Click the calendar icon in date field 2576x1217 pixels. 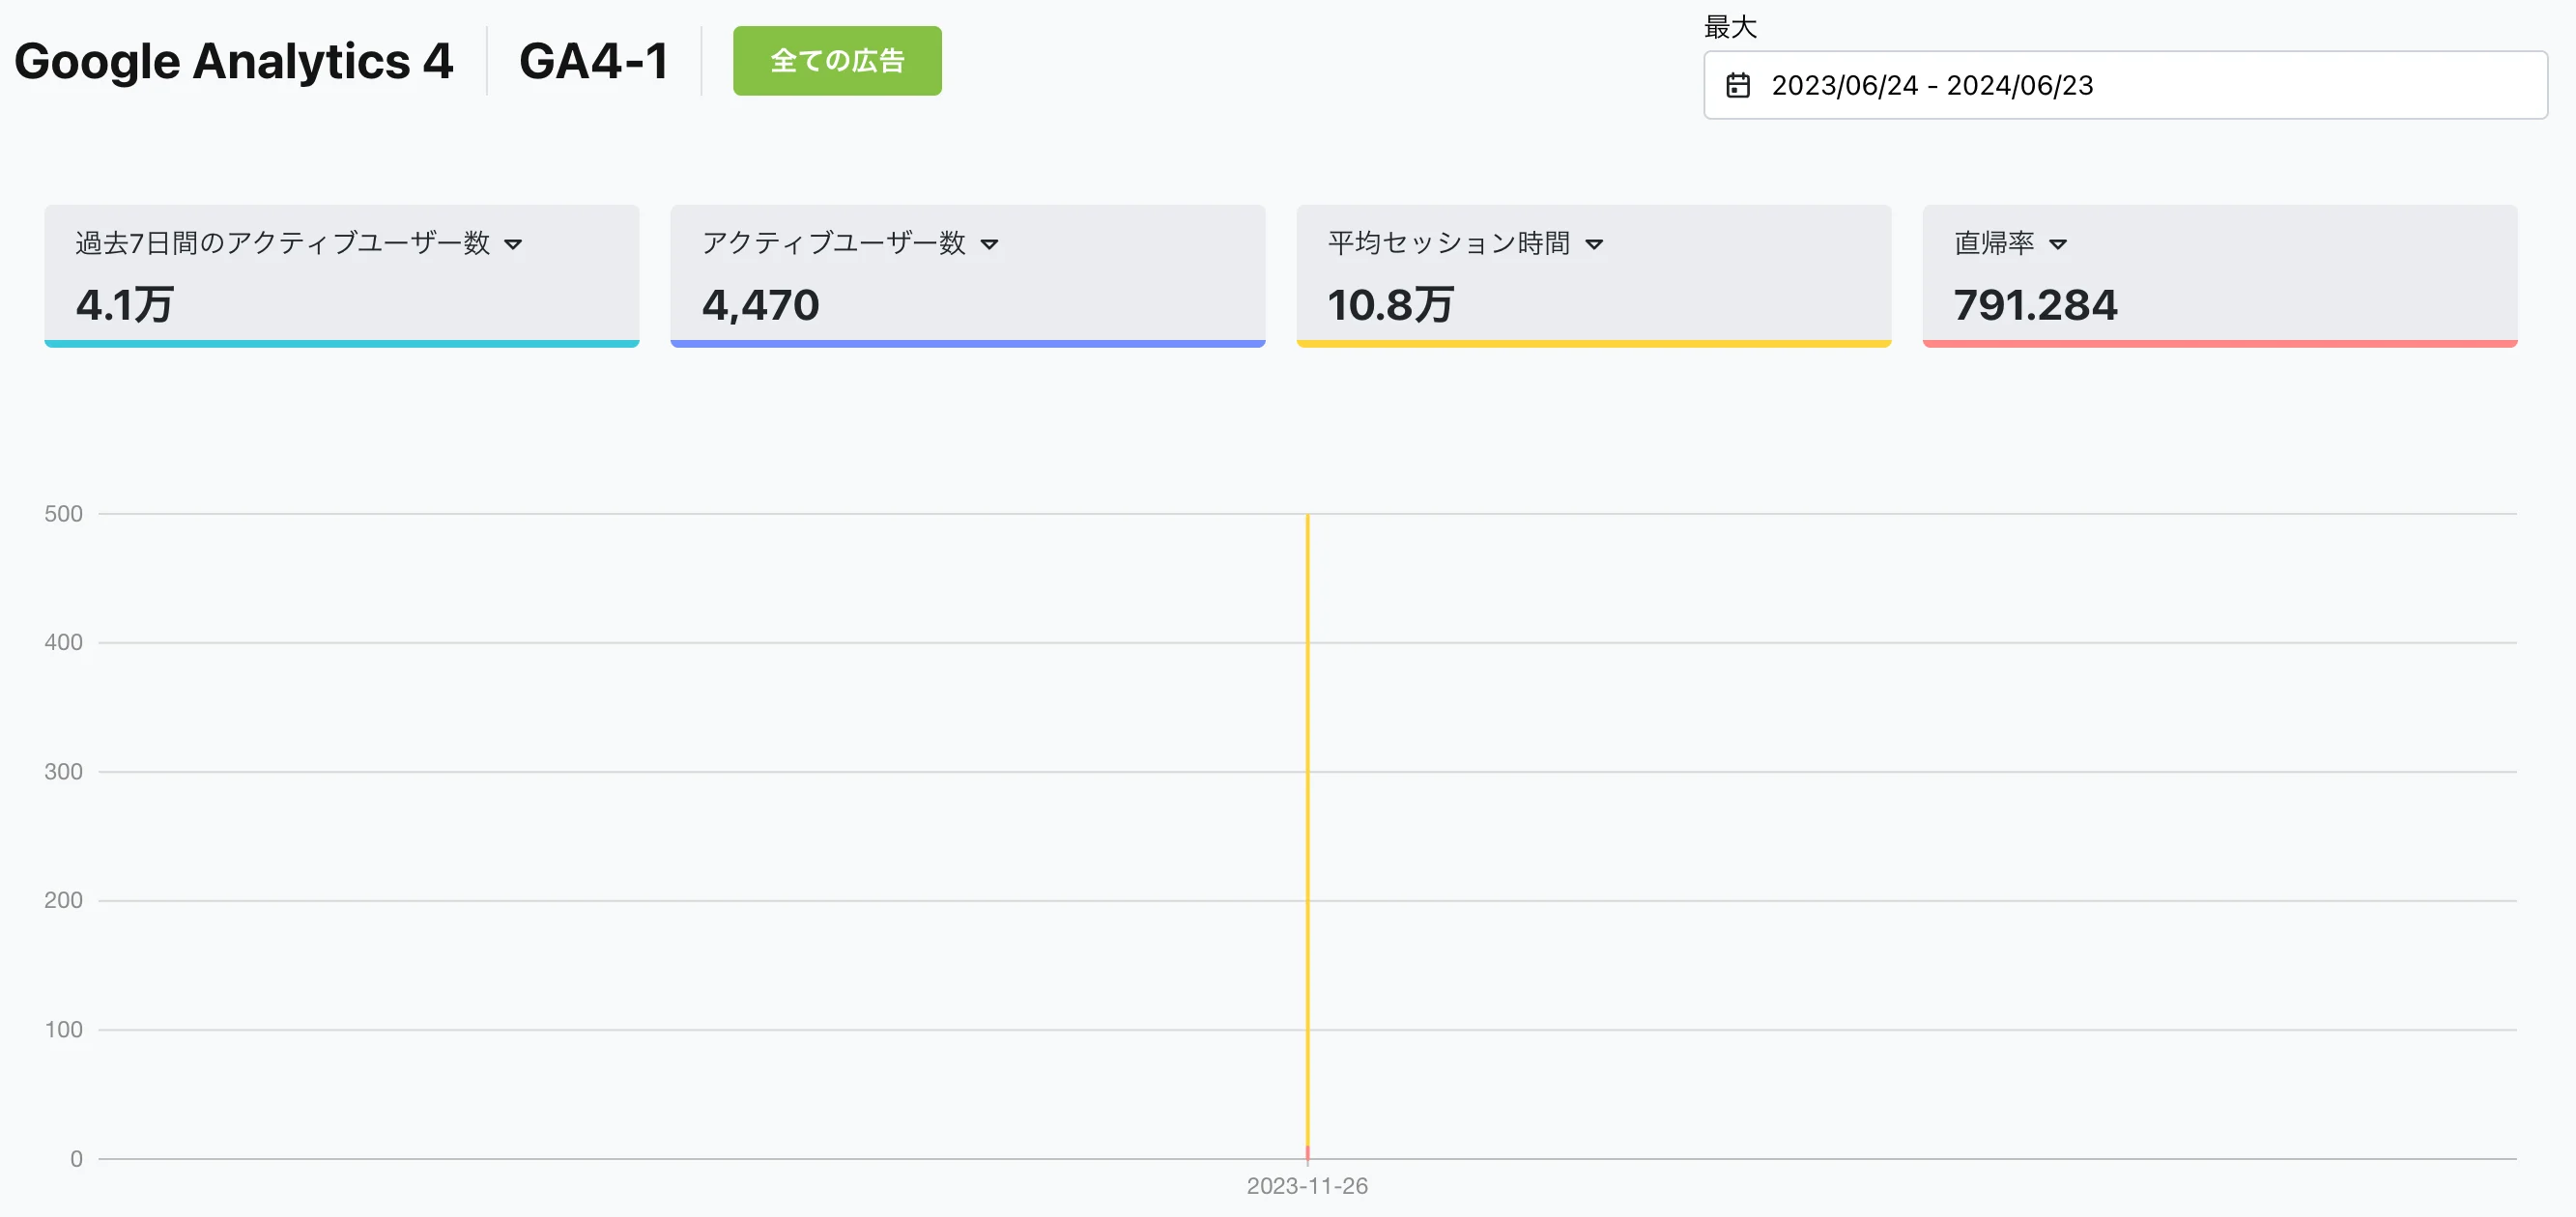[1738, 85]
